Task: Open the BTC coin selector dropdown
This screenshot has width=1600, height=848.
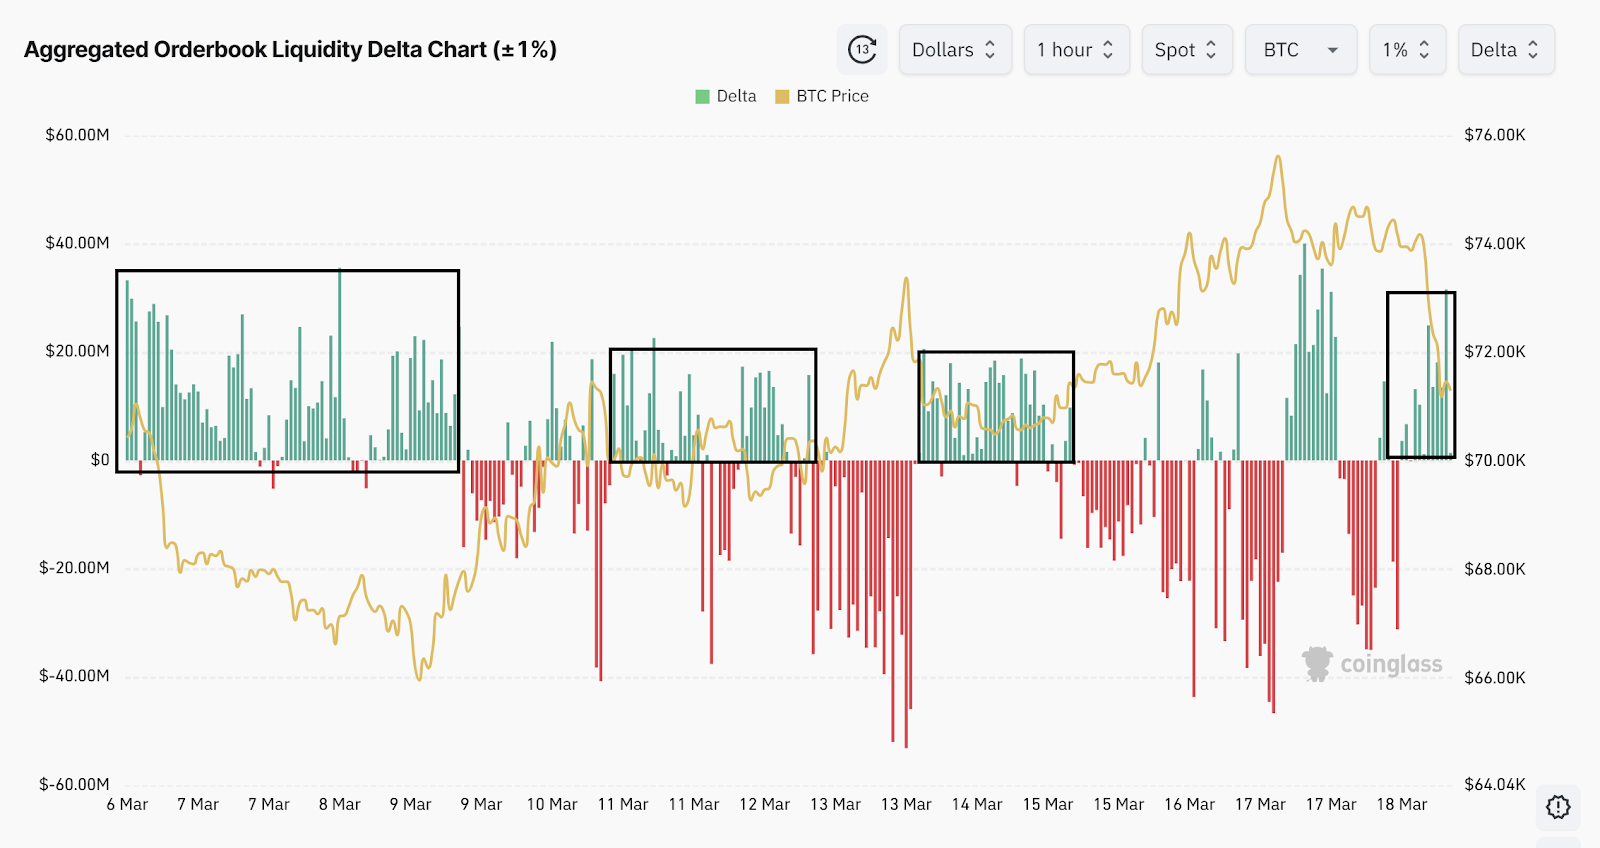Action: tap(1300, 49)
